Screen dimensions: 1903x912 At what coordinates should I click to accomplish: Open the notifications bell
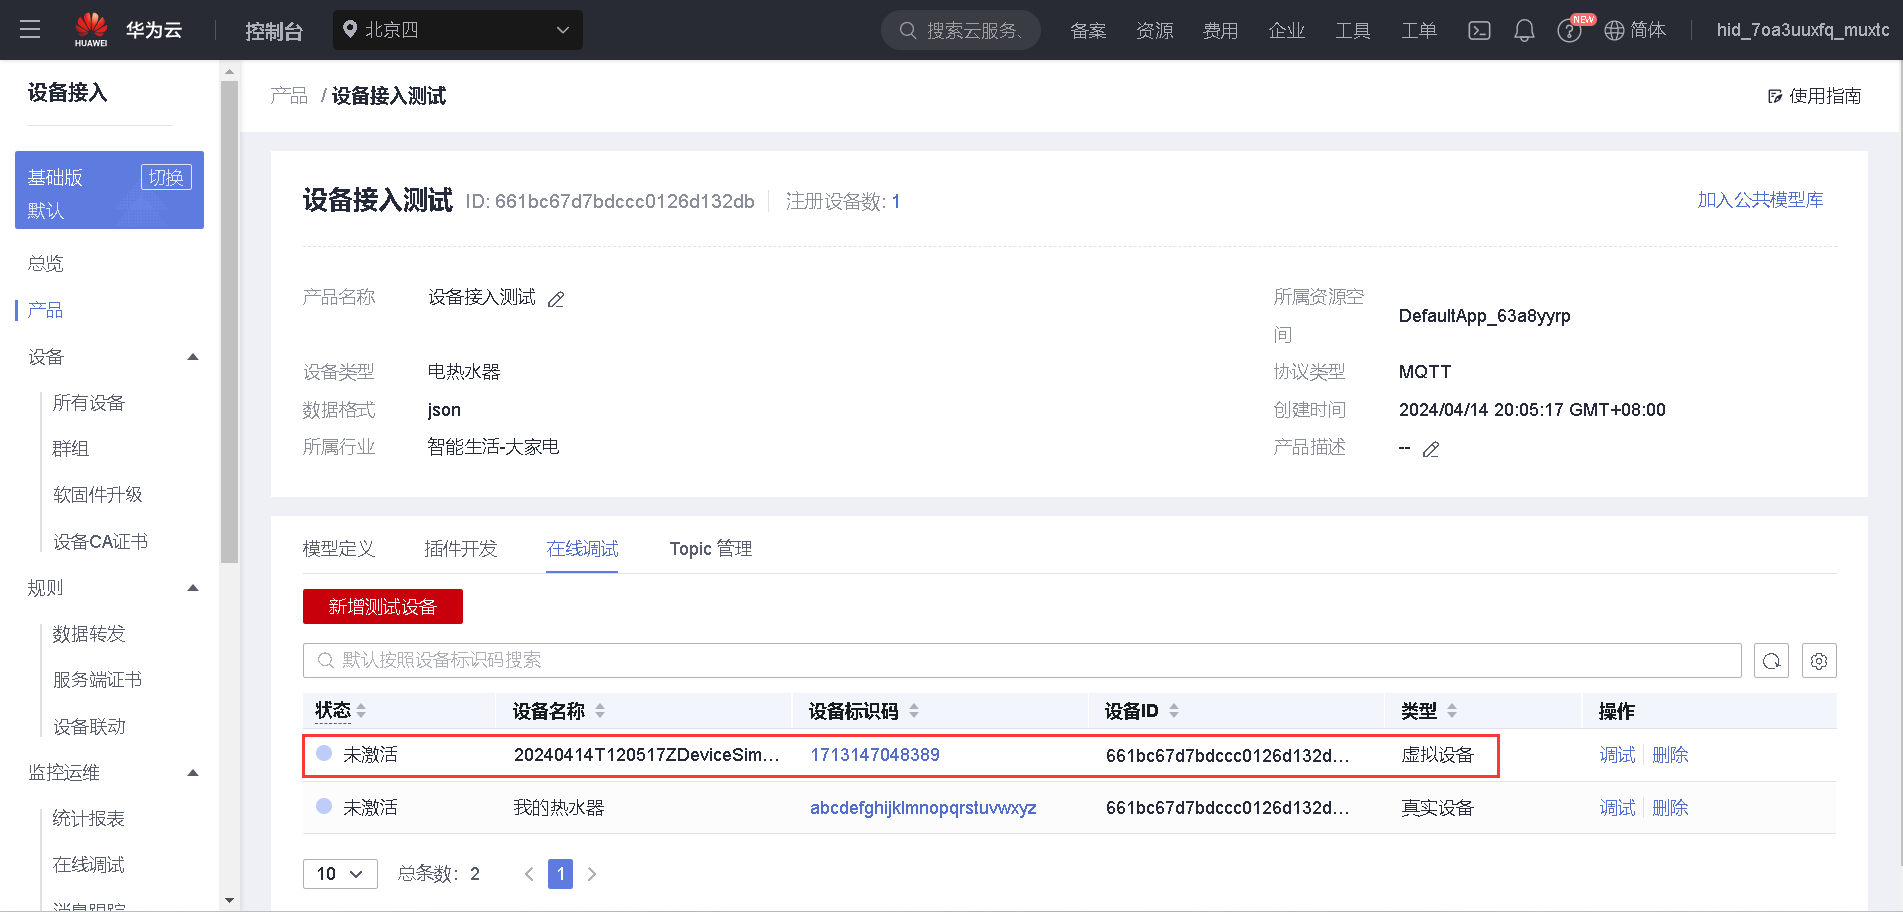click(1524, 31)
